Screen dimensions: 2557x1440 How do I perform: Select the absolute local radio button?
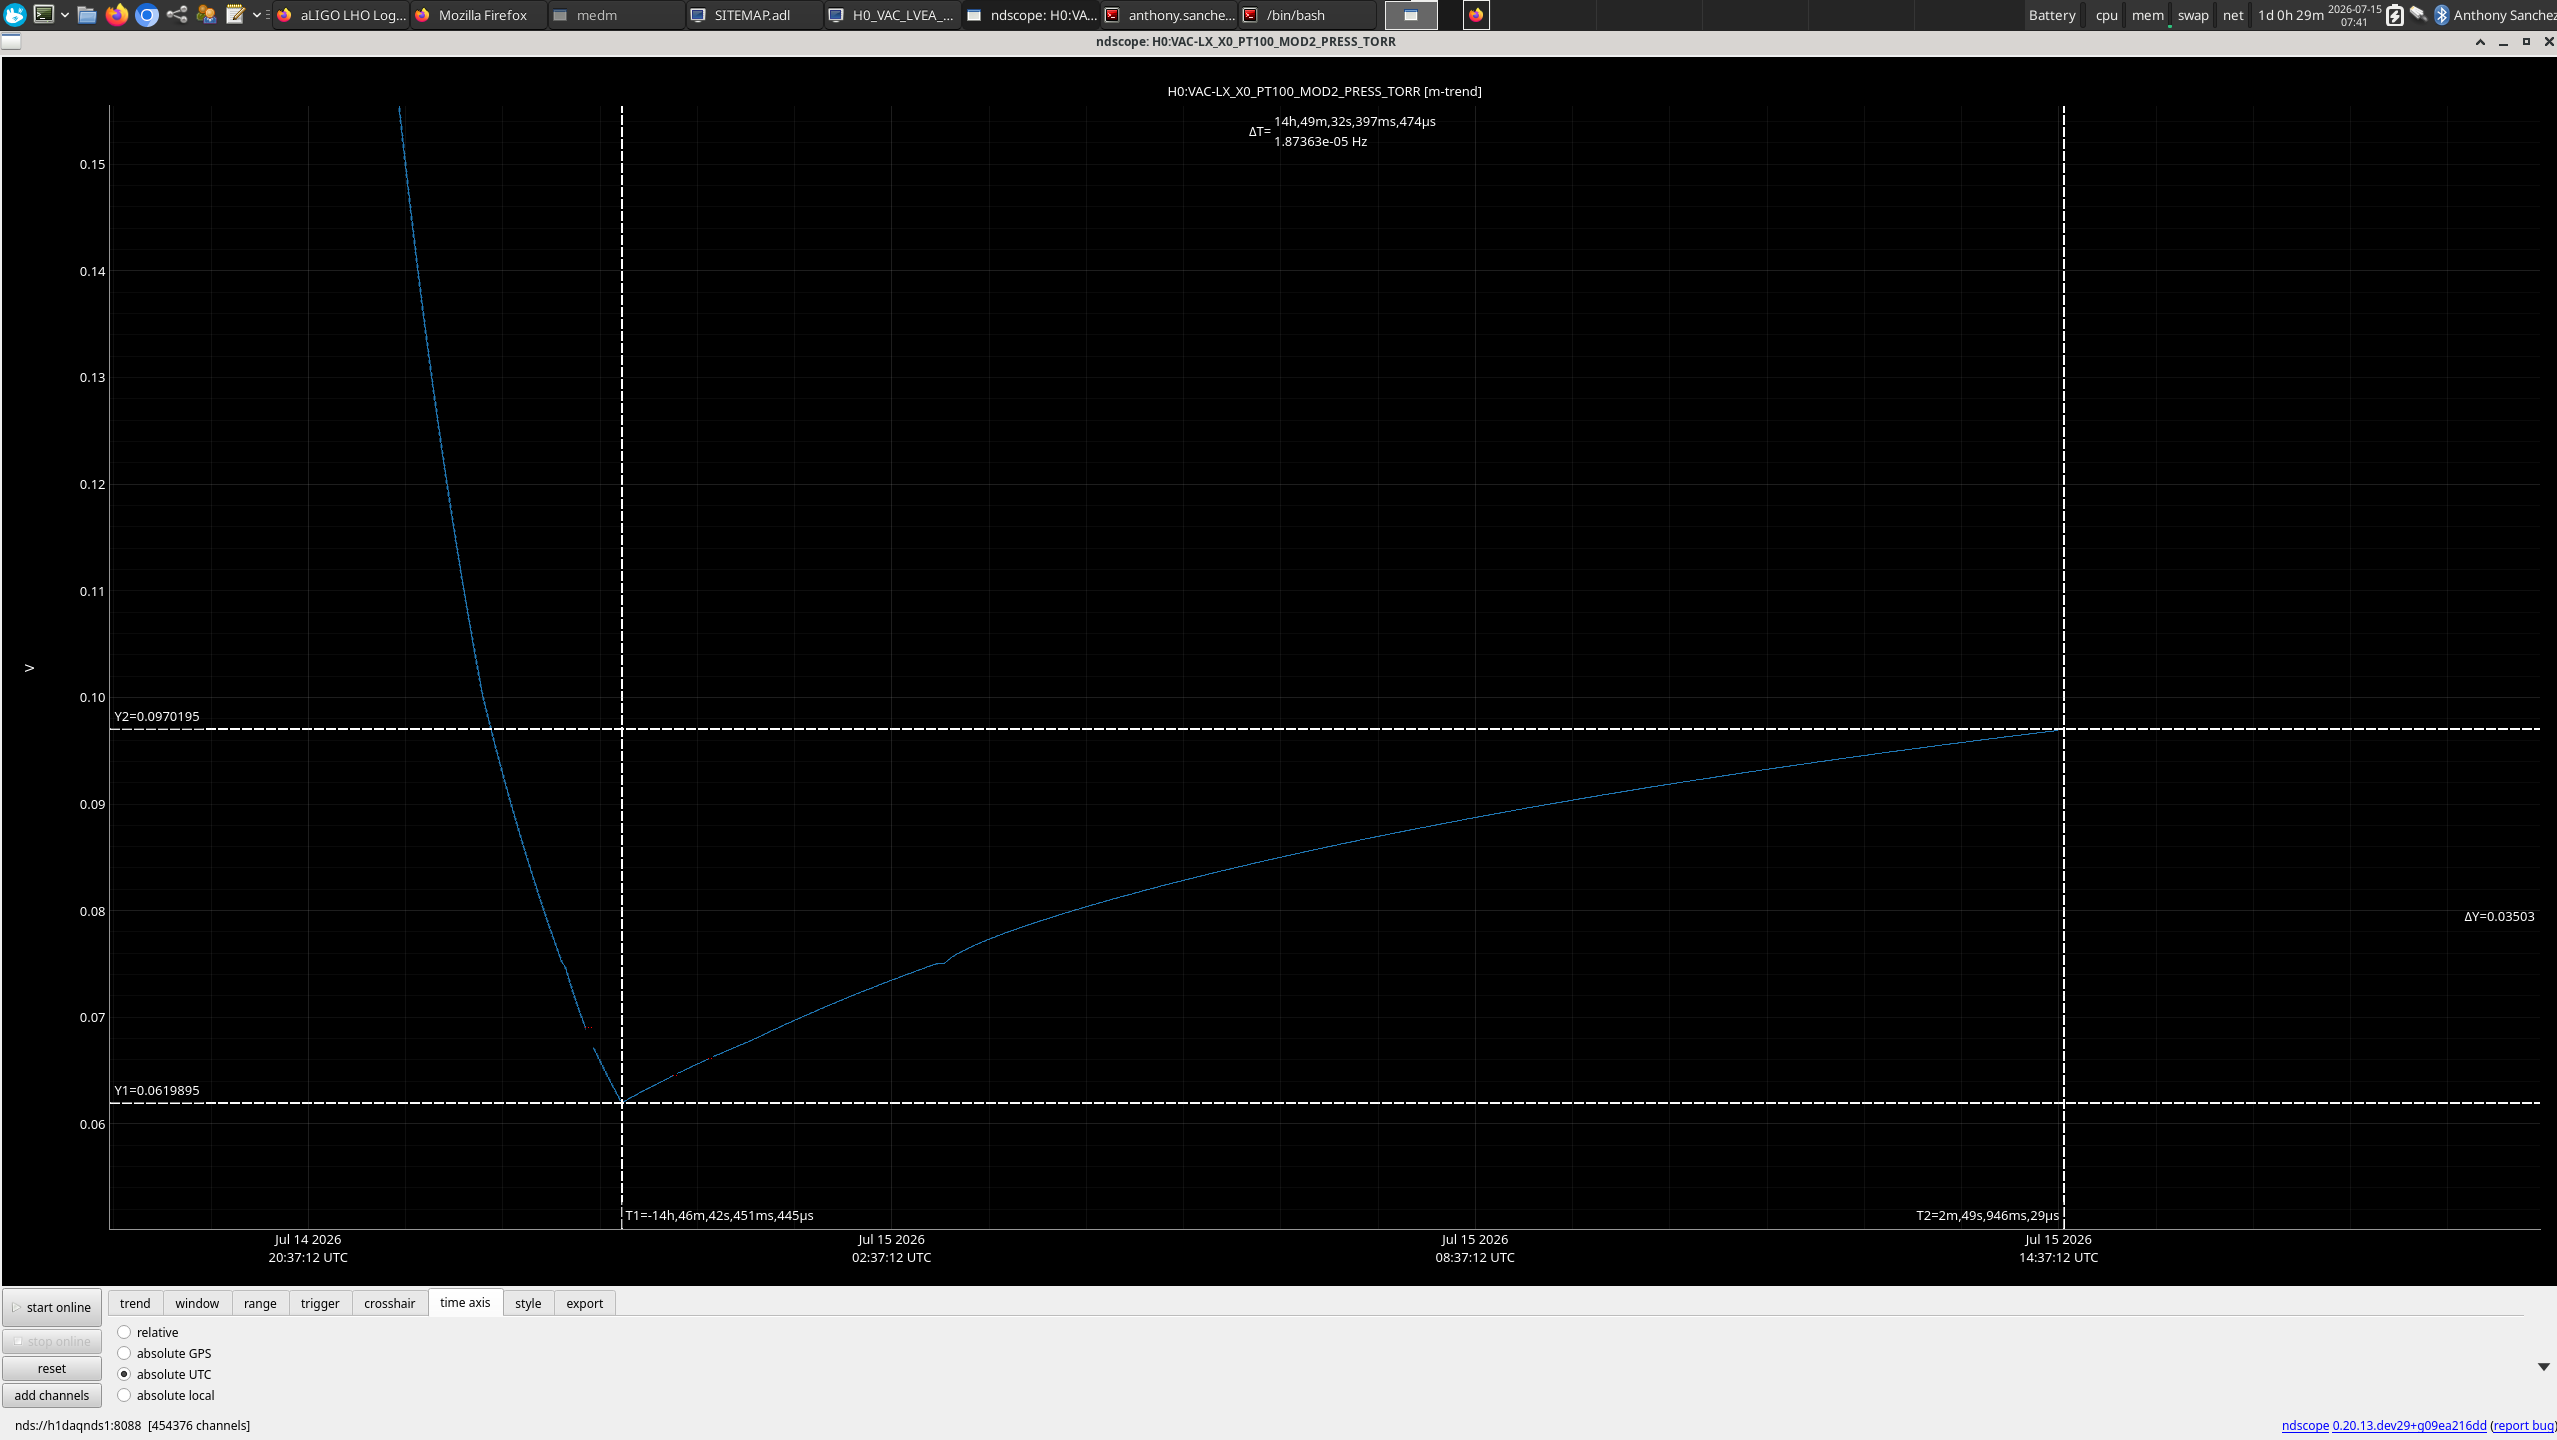pyautogui.click(x=124, y=1395)
